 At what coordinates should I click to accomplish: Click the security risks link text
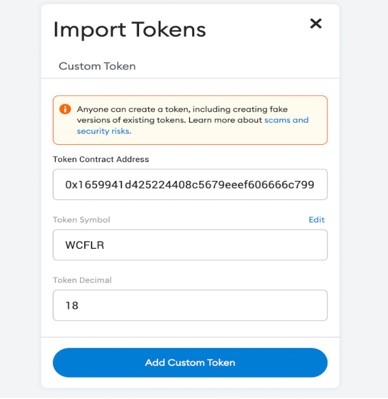(x=104, y=131)
